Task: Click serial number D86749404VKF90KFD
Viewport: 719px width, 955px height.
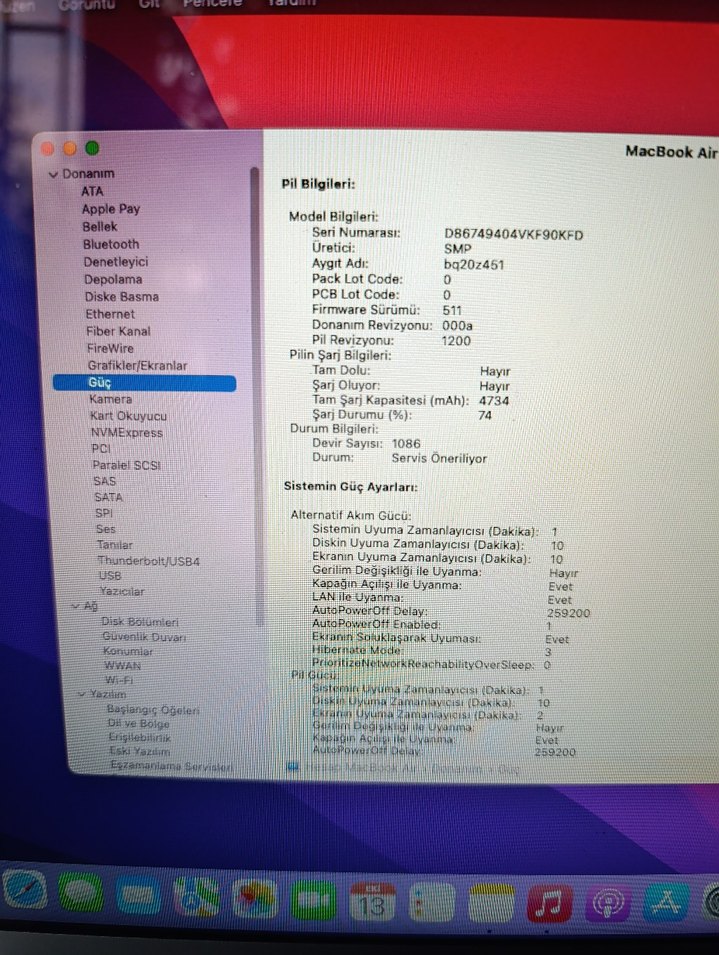Action: click(513, 234)
